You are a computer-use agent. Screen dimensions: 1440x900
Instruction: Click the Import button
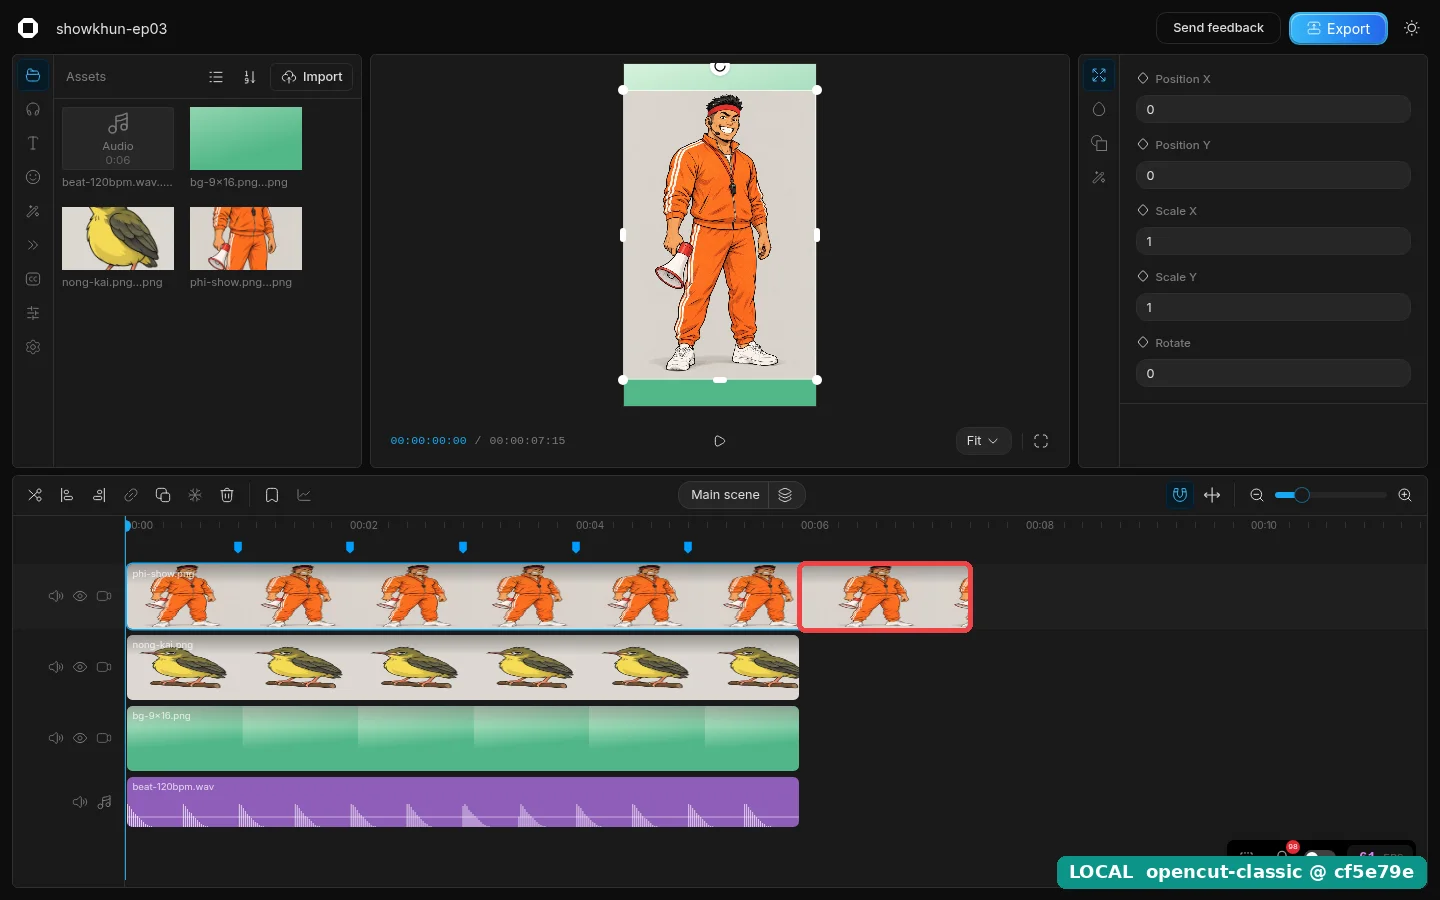[312, 77]
